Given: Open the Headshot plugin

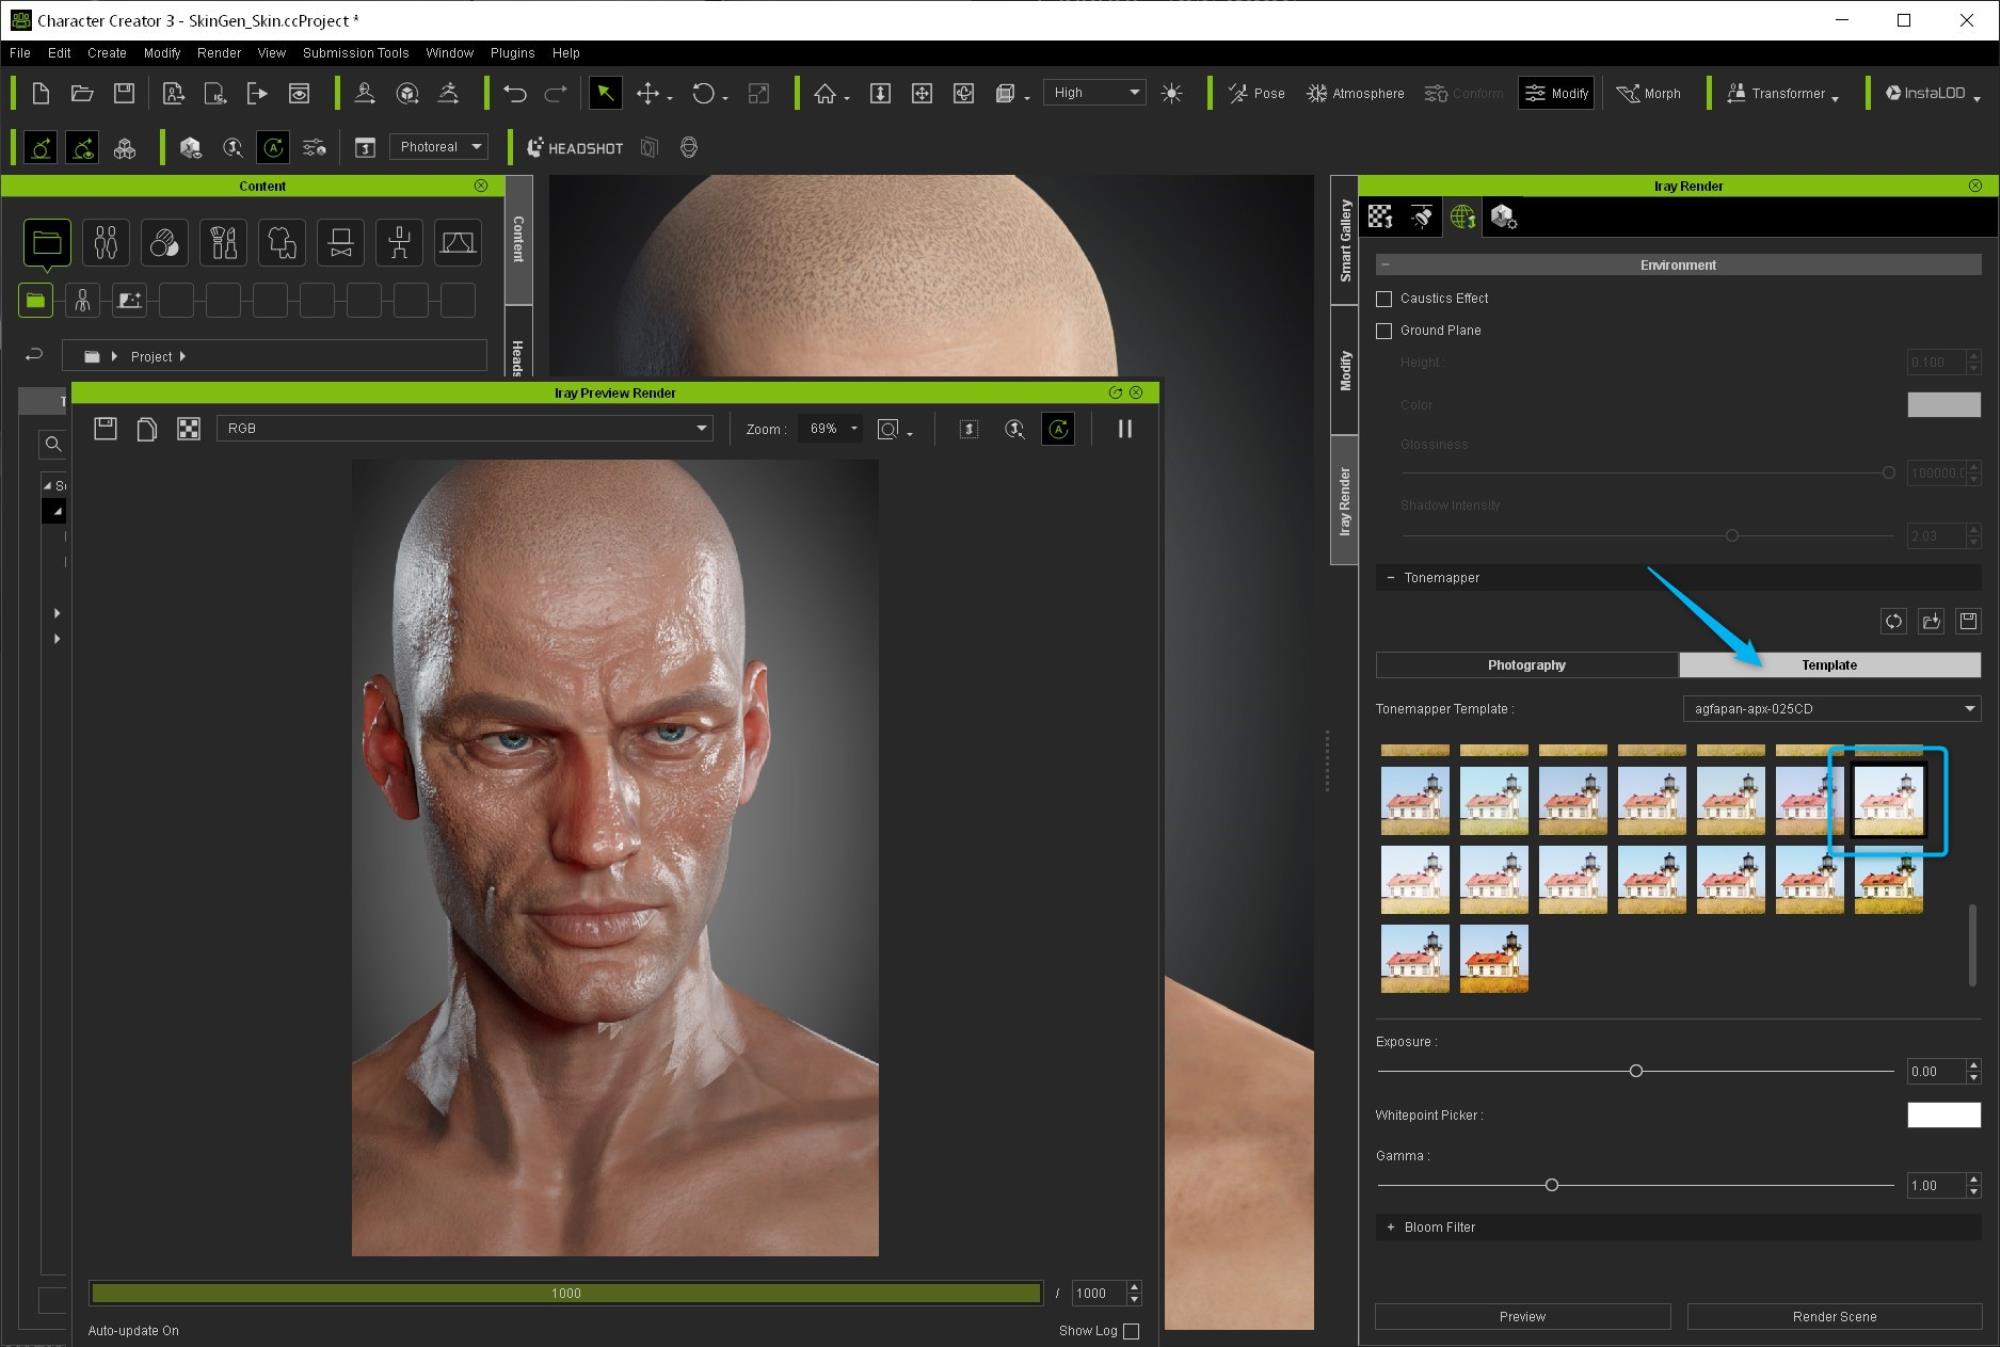Looking at the screenshot, I should [x=575, y=148].
